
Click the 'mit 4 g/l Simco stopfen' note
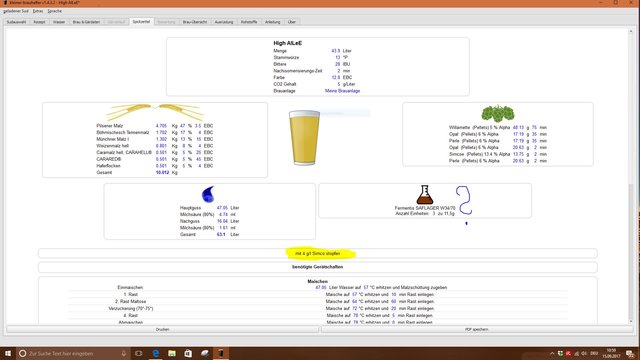pos(318,253)
